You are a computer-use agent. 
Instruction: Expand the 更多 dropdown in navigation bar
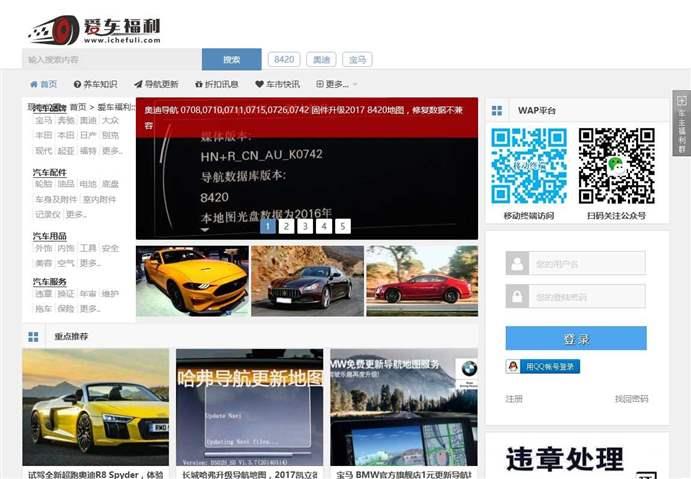337,85
